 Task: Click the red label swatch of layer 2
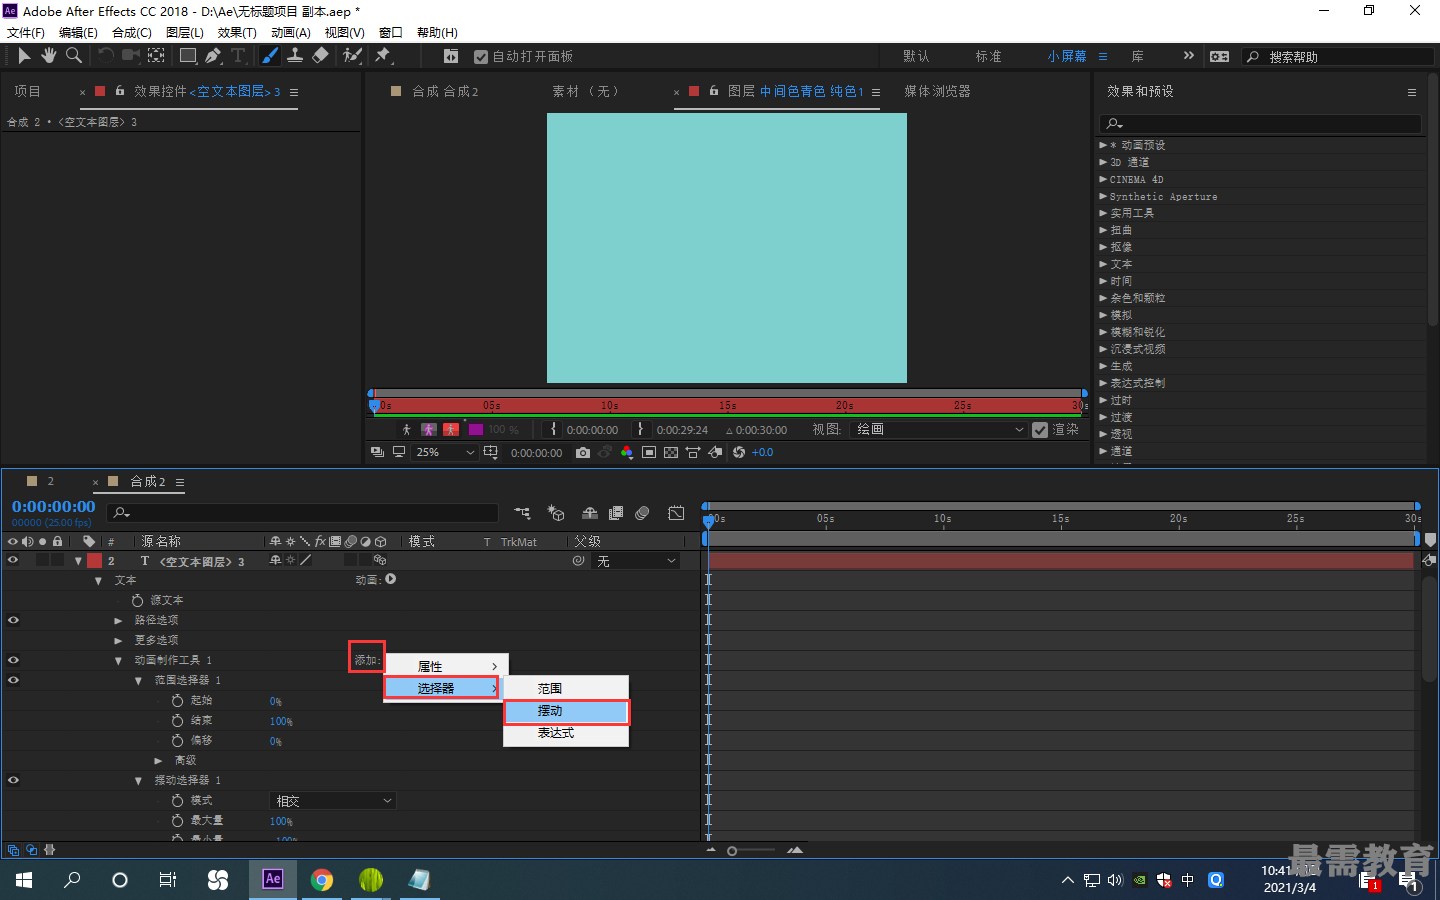pyautogui.click(x=94, y=561)
